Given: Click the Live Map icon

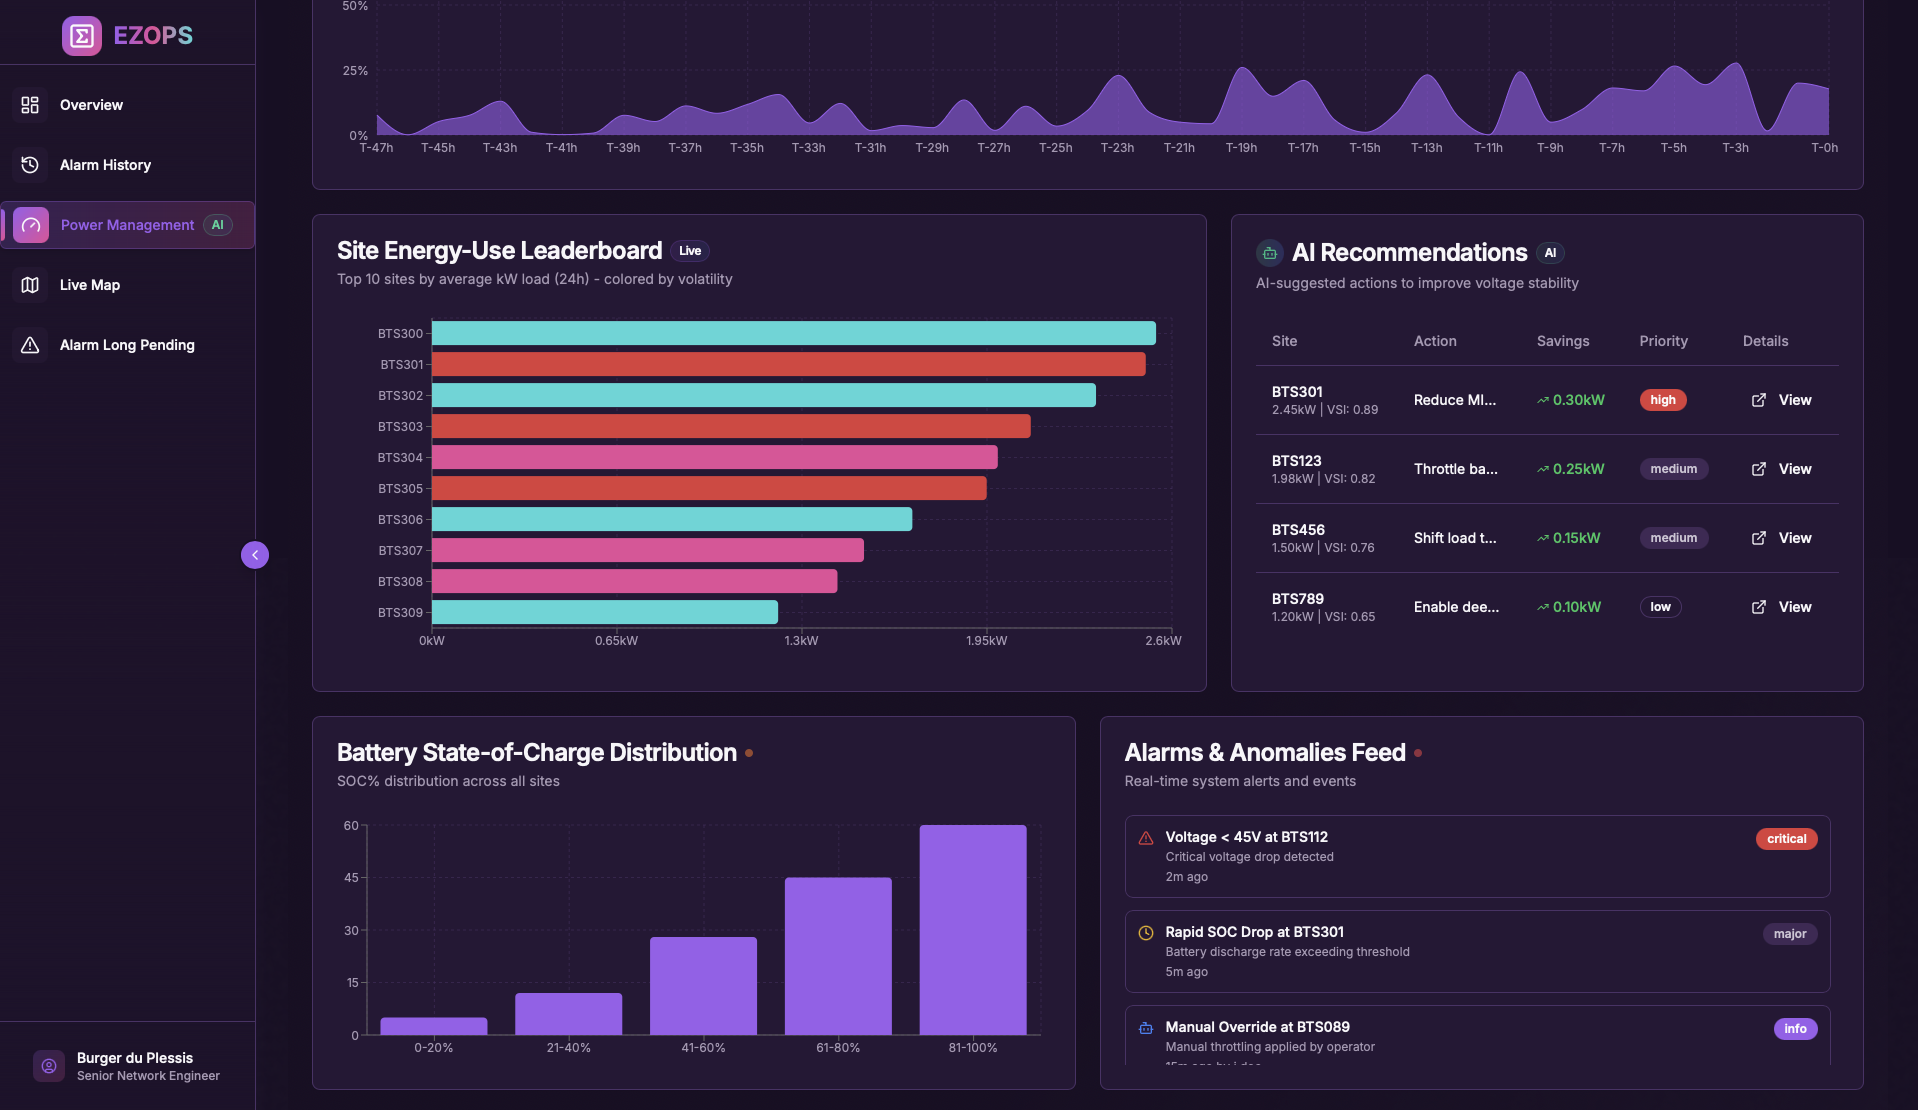Looking at the screenshot, I should [30, 285].
